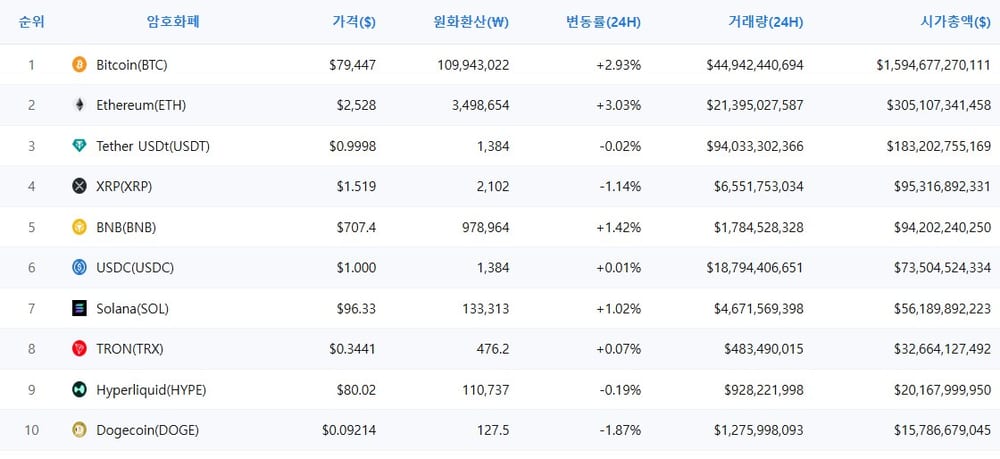Sort by 거래량(24H) column header

point(766,22)
